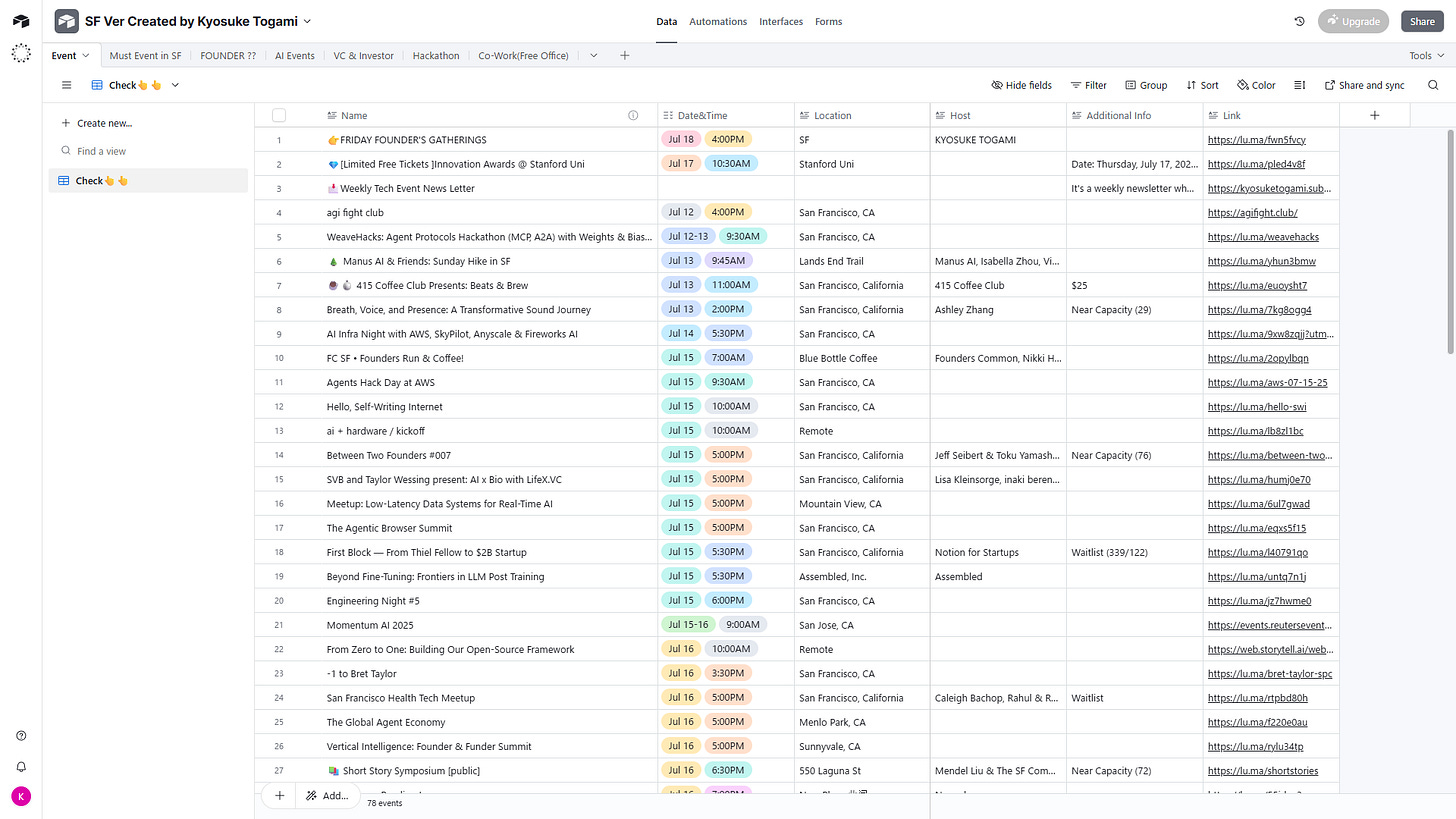
Task: Select the 'Notion for Startups' host cell
Action: (x=998, y=552)
